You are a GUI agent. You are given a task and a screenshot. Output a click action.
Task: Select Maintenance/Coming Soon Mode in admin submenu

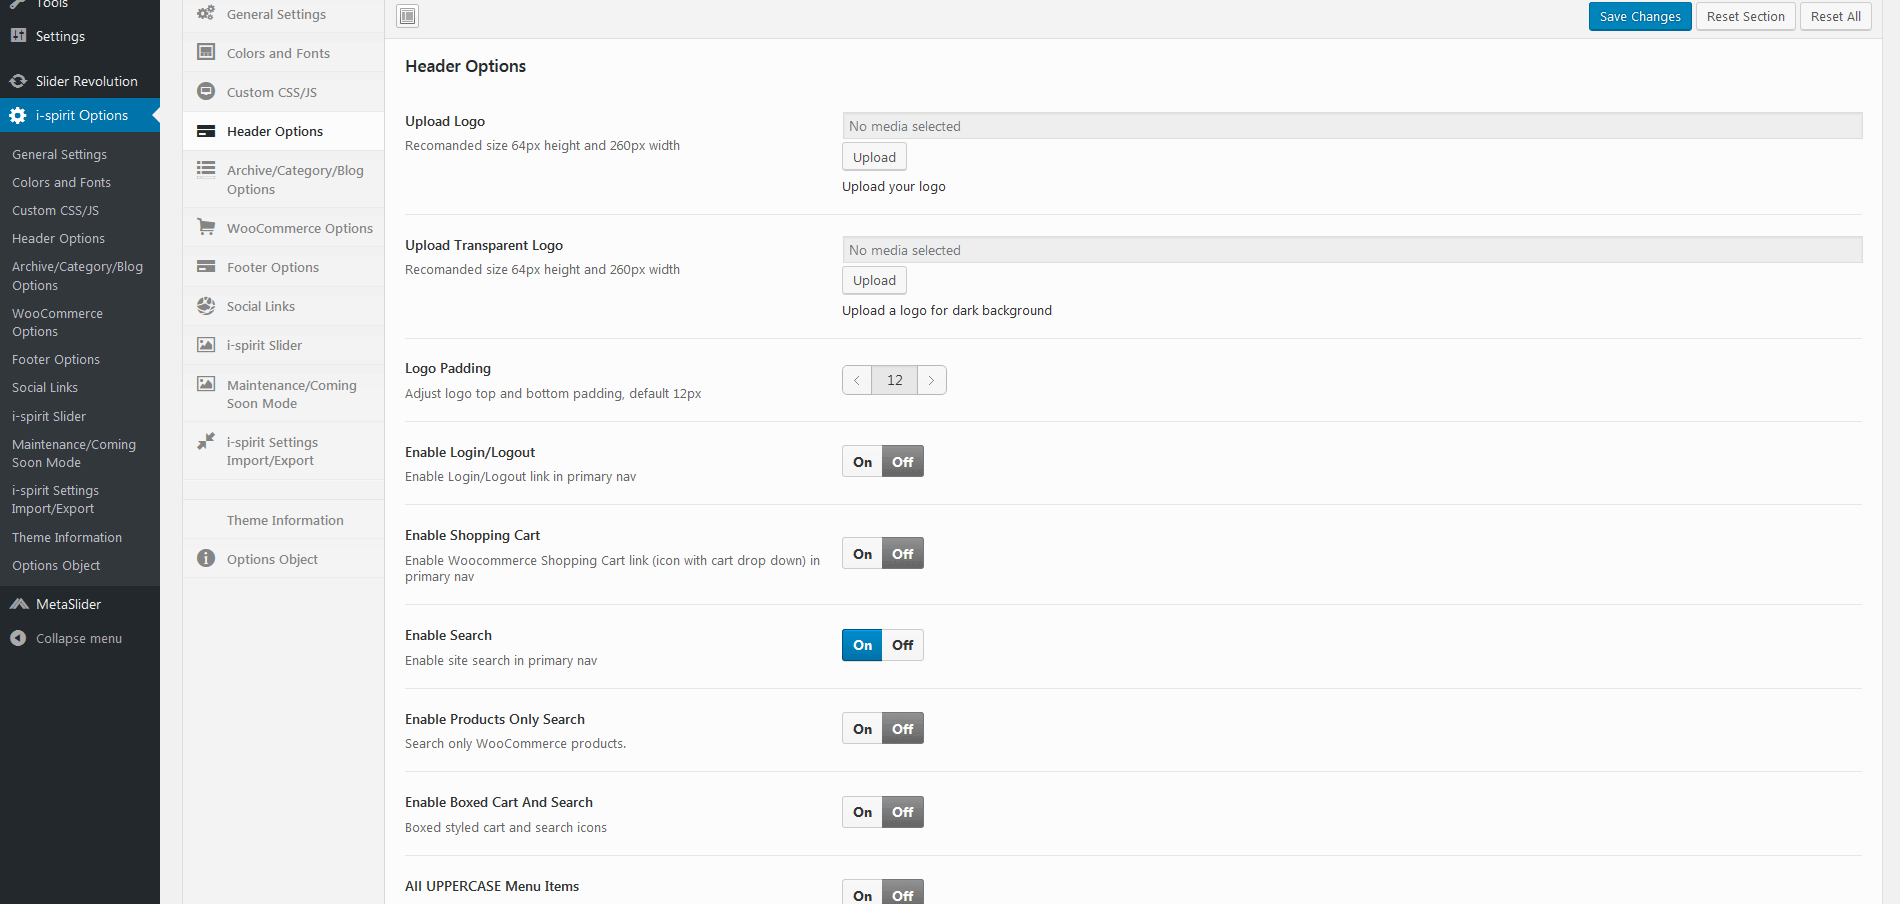[x=74, y=453]
